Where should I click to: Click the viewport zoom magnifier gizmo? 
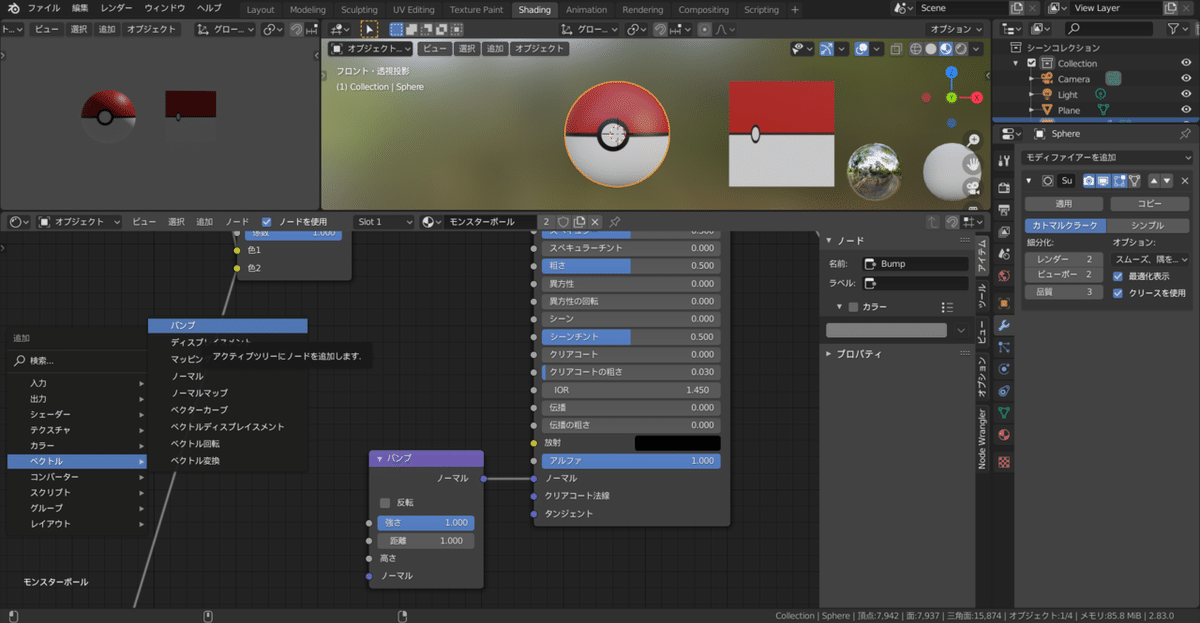(x=972, y=141)
